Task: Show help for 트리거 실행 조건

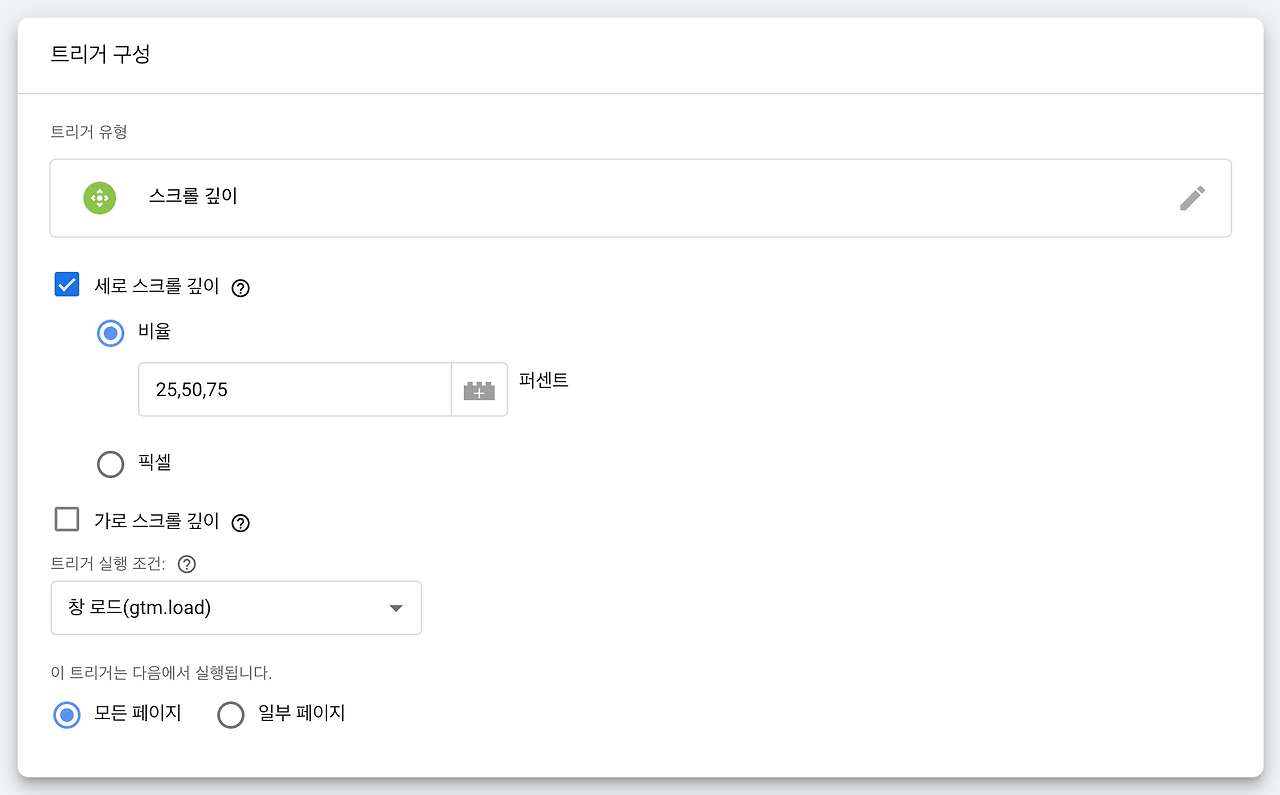Action: pyautogui.click(x=187, y=564)
